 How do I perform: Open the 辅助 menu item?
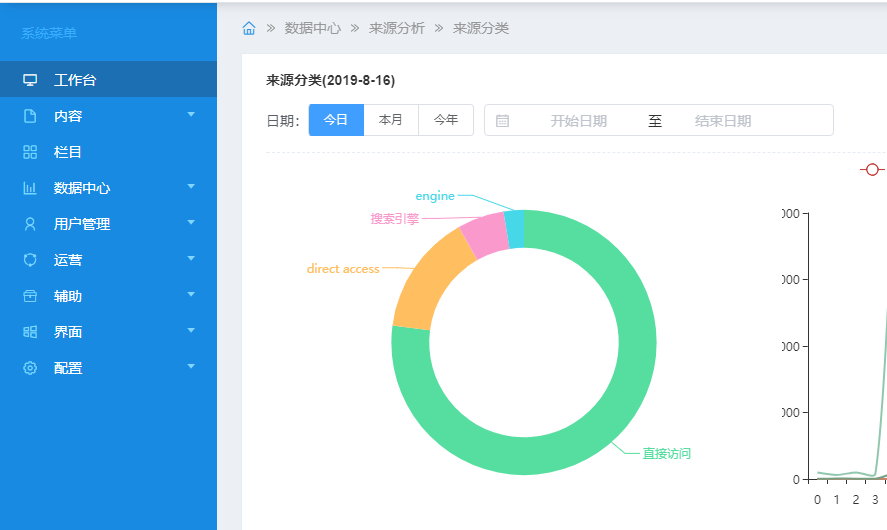coord(68,296)
